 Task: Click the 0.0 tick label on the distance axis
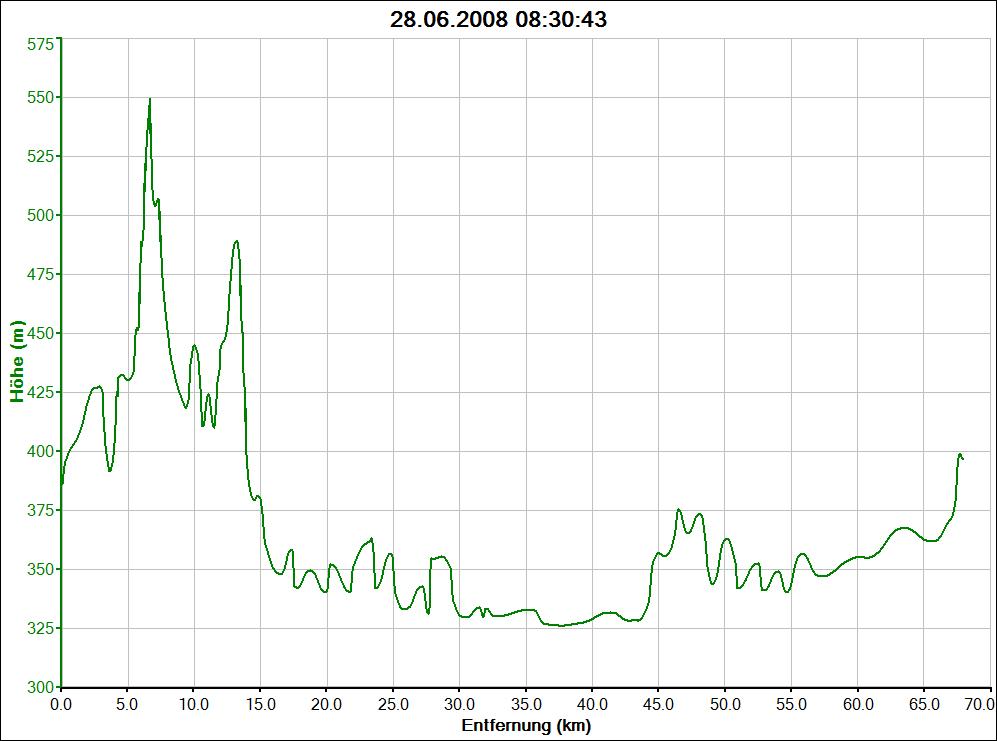[61, 704]
